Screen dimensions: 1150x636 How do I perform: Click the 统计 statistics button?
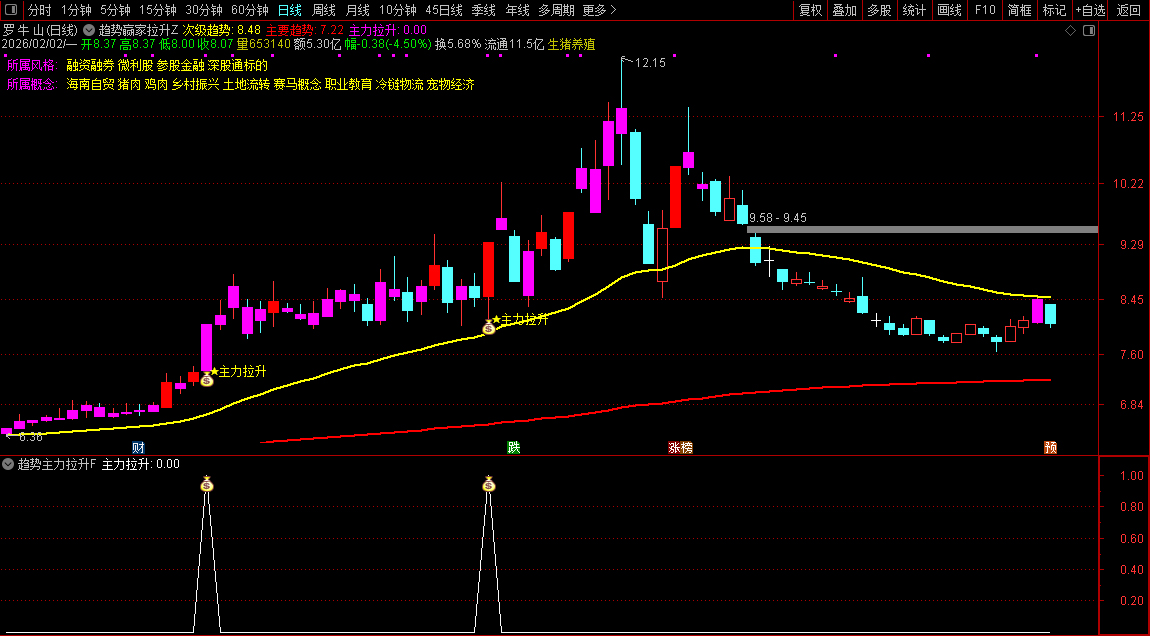pos(914,10)
